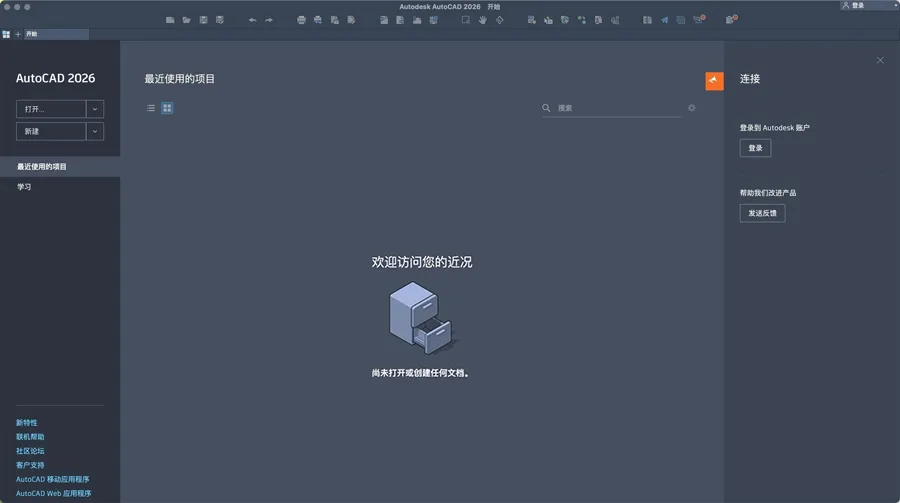Click the orange megaphone announcements icon

tap(714, 81)
